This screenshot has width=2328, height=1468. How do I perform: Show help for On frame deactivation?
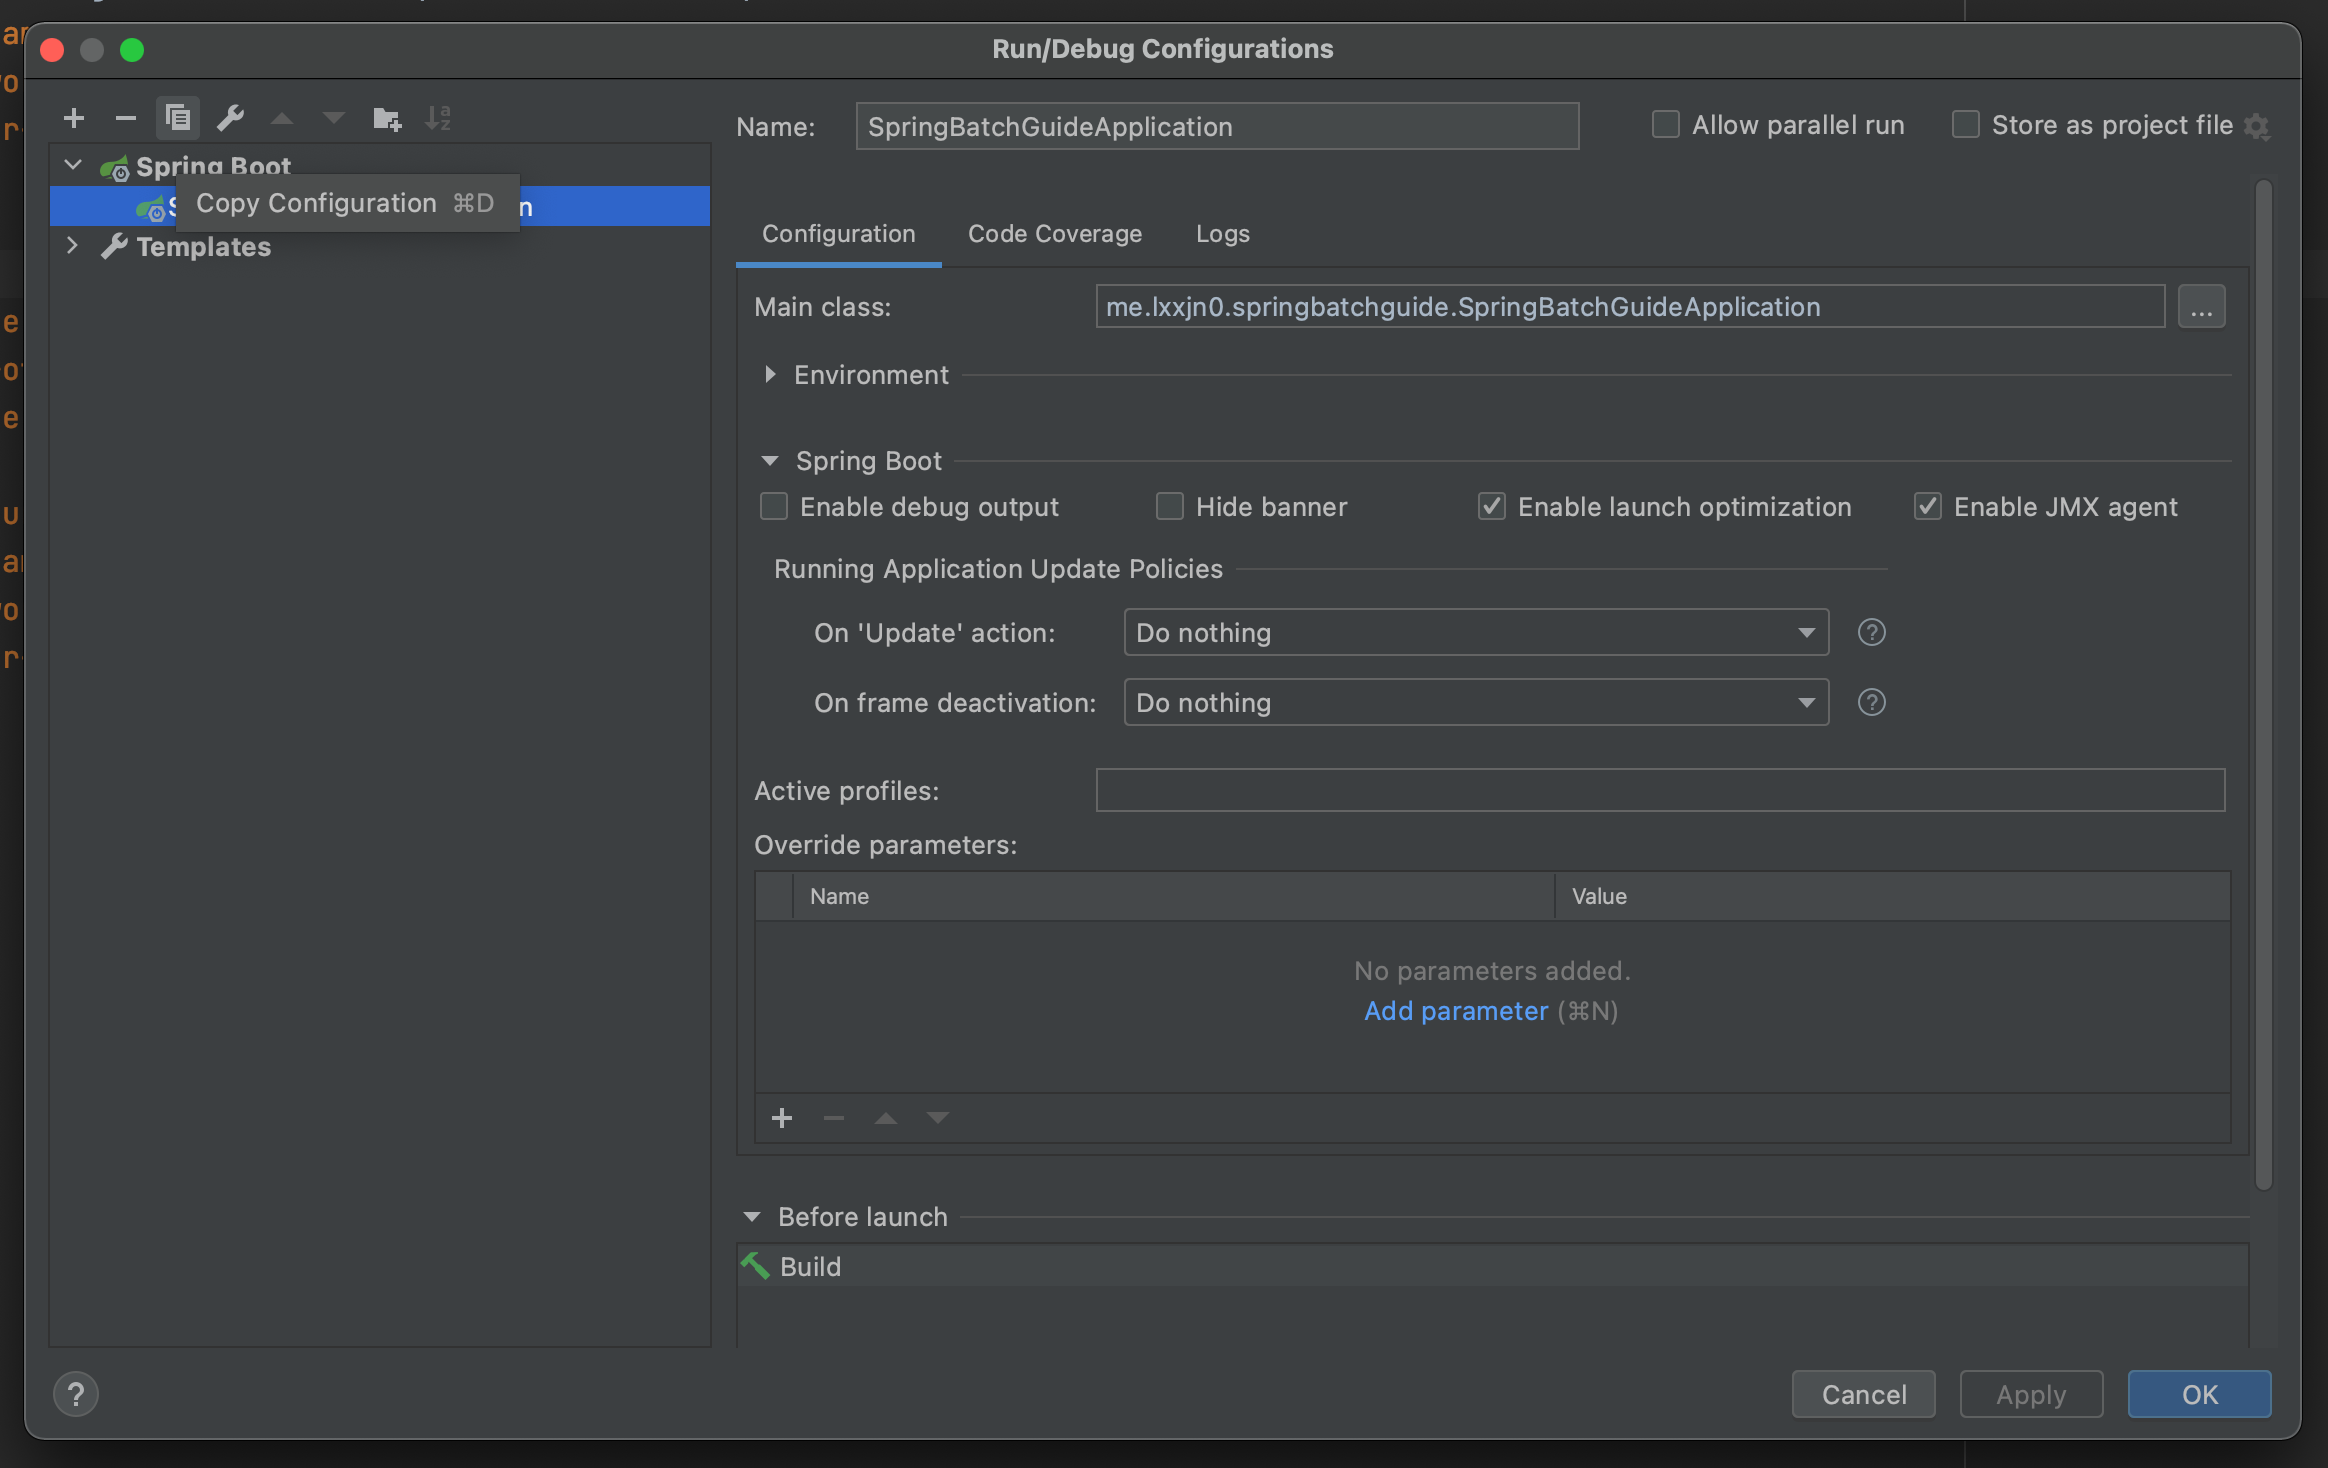click(1871, 703)
